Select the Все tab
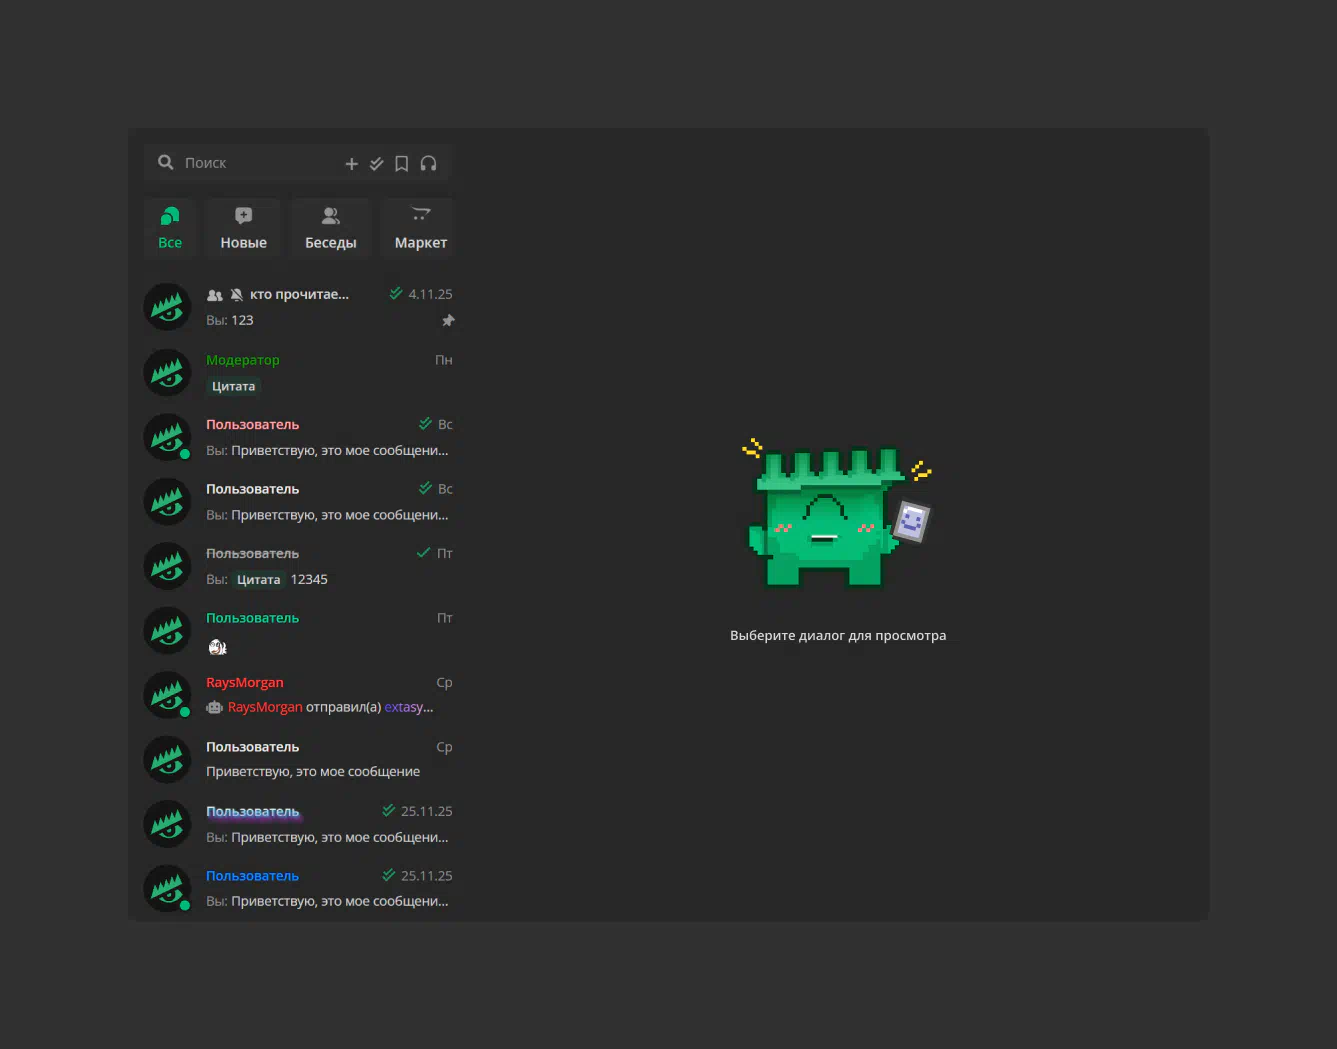Screen dimensions: 1337x1049 tap(170, 227)
